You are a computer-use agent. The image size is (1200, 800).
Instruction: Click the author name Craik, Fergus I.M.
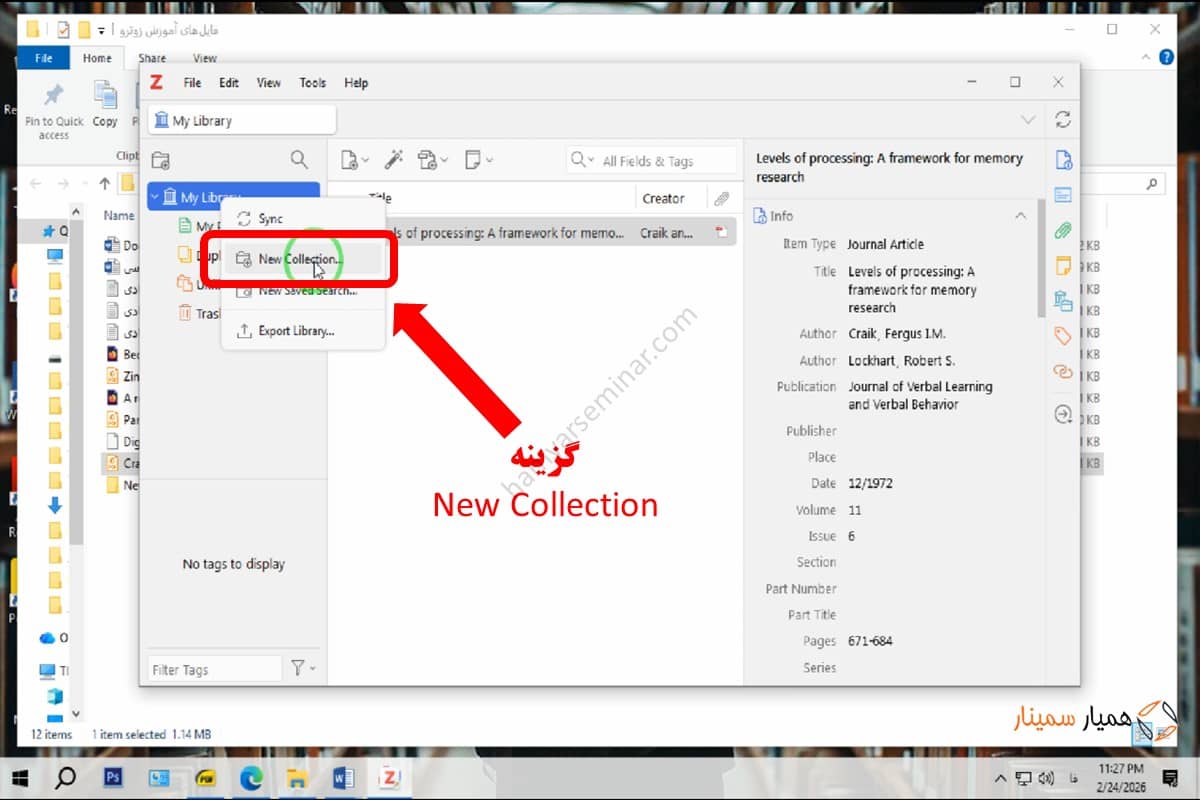click(x=897, y=334)
